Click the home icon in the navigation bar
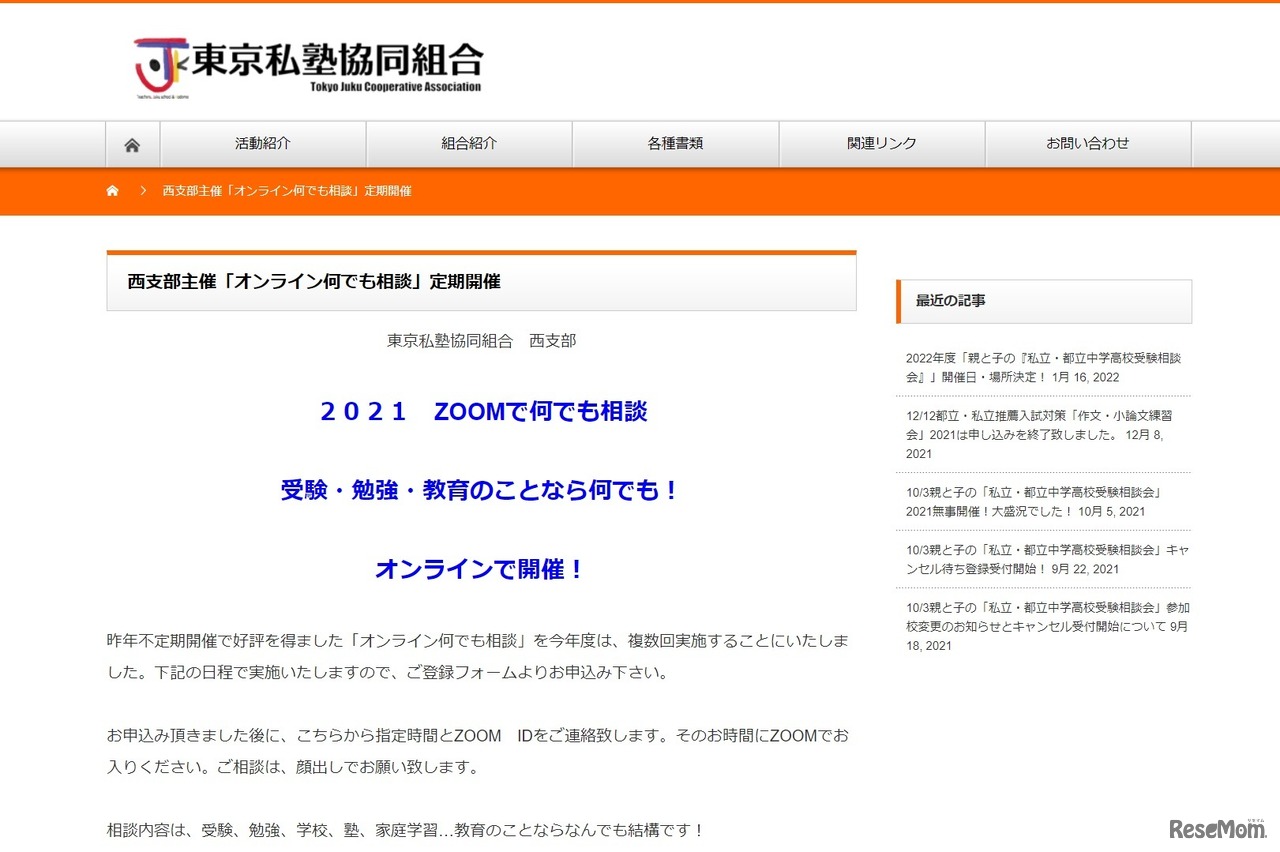Image resolution: width=1280 pixels, height=852 pixels. 133,143
